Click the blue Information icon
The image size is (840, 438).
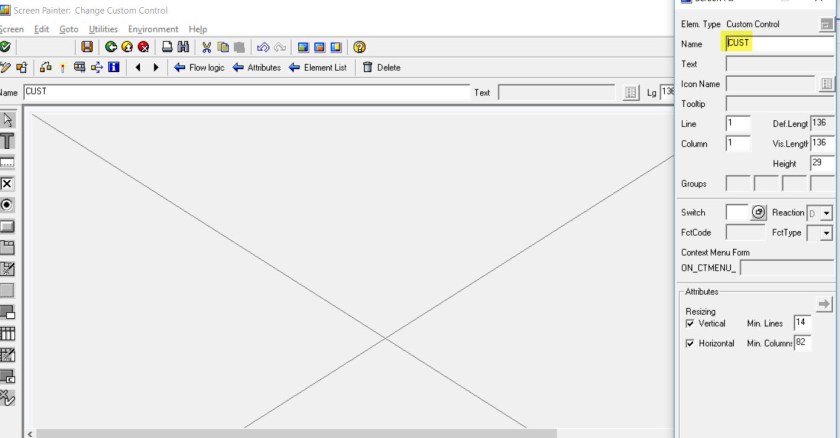pos(114,67)
